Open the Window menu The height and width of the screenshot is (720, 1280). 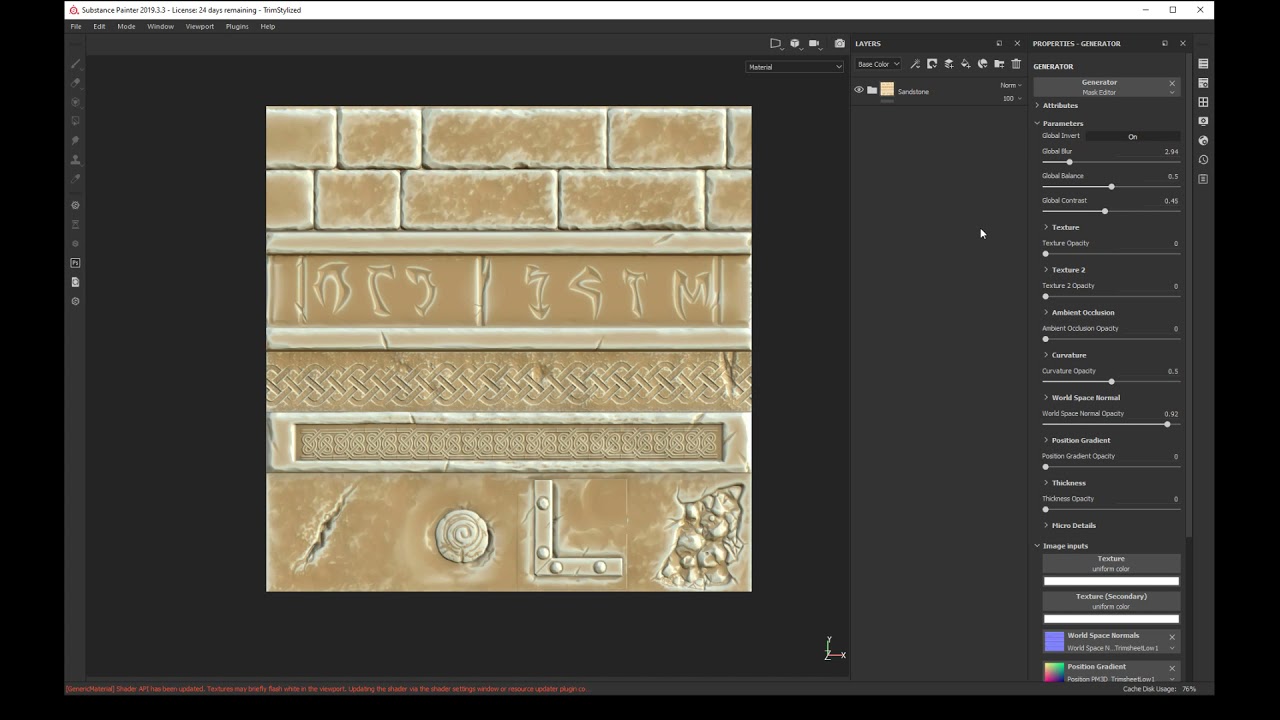(160, 26)
